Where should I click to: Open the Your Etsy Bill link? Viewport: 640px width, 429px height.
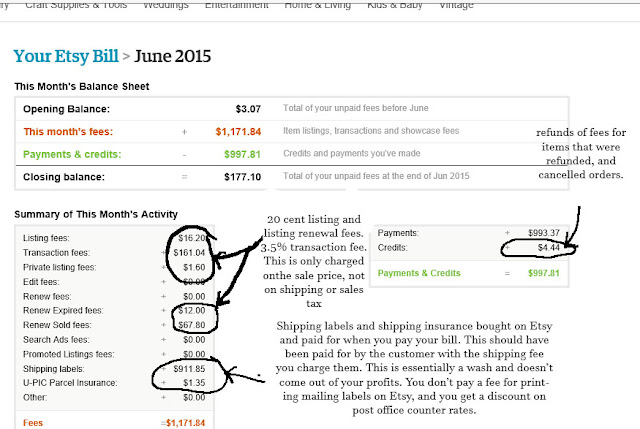66,56
